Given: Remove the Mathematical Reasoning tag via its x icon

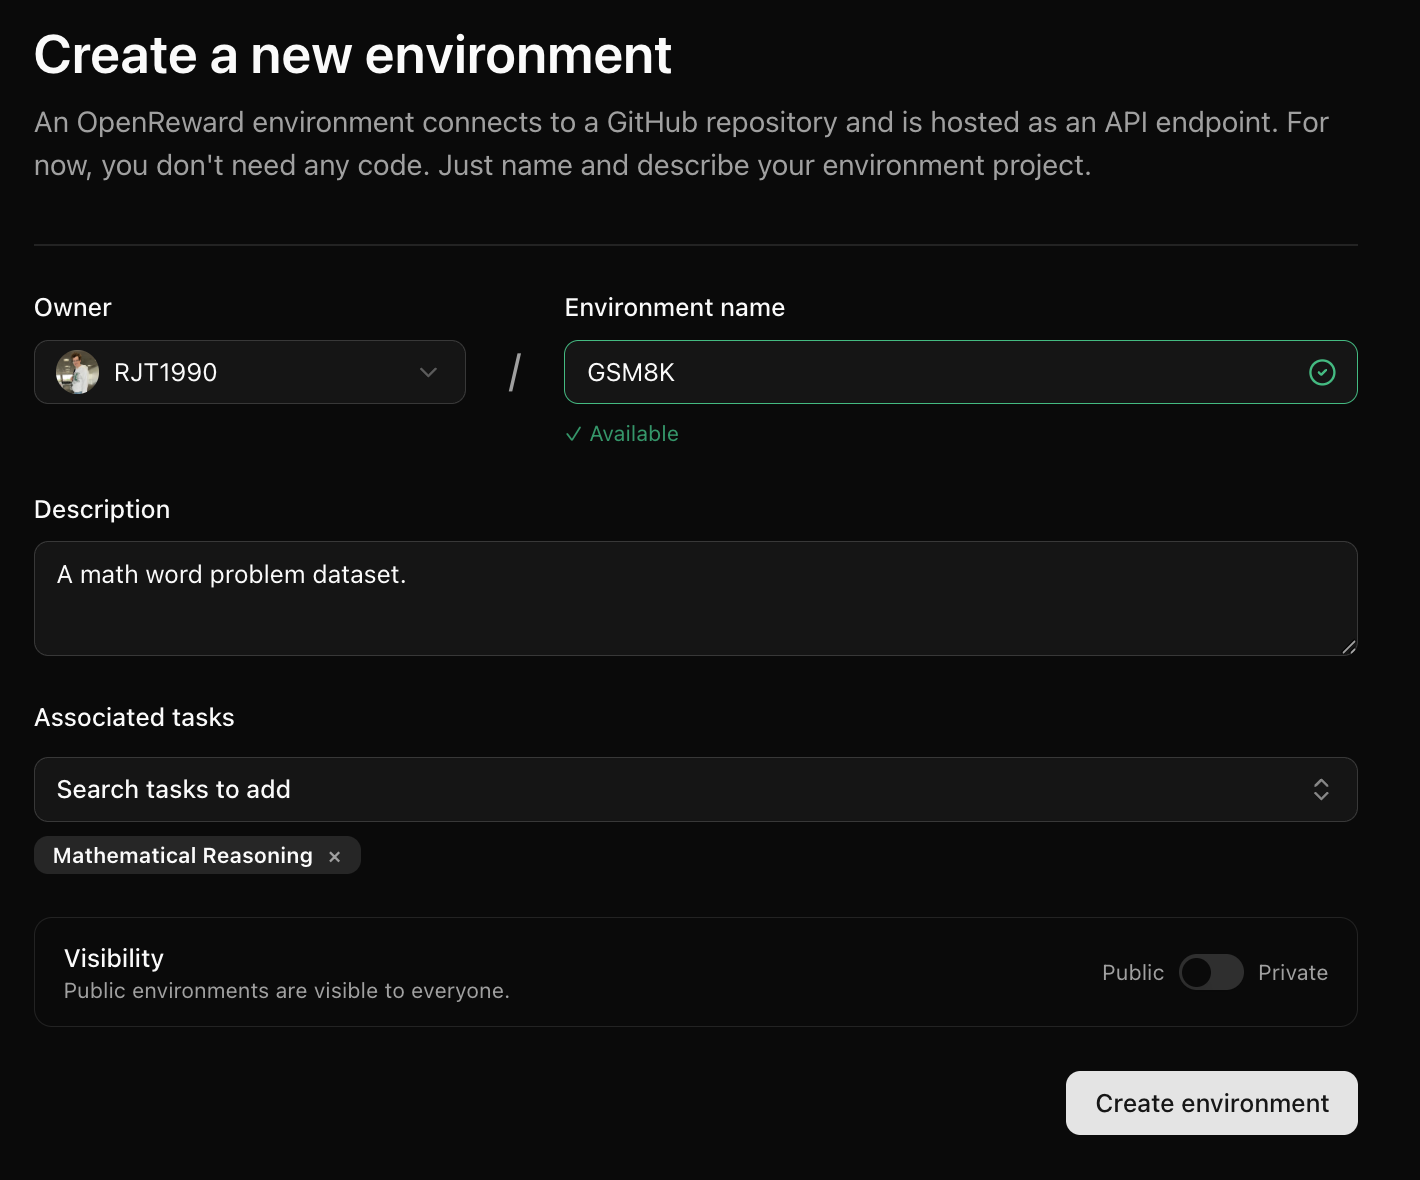Looking at the screenshot, I should (x=335, y=855).
